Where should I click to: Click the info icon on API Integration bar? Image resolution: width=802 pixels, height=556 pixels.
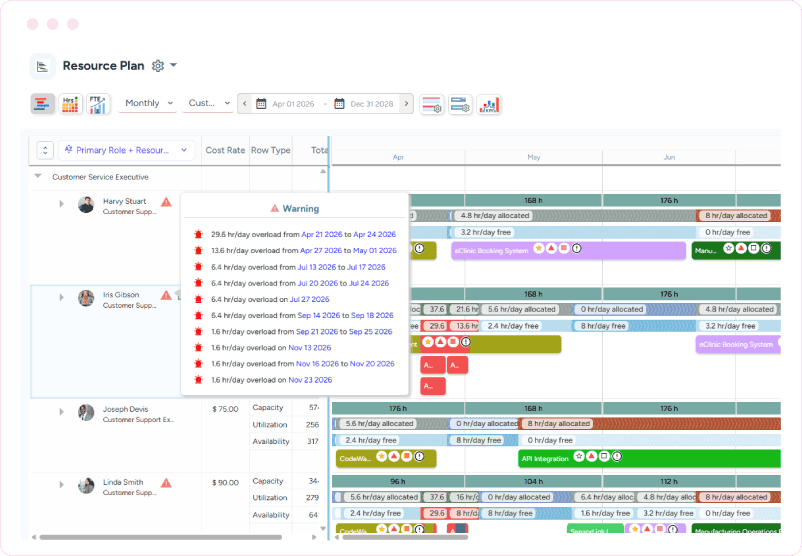617,456
